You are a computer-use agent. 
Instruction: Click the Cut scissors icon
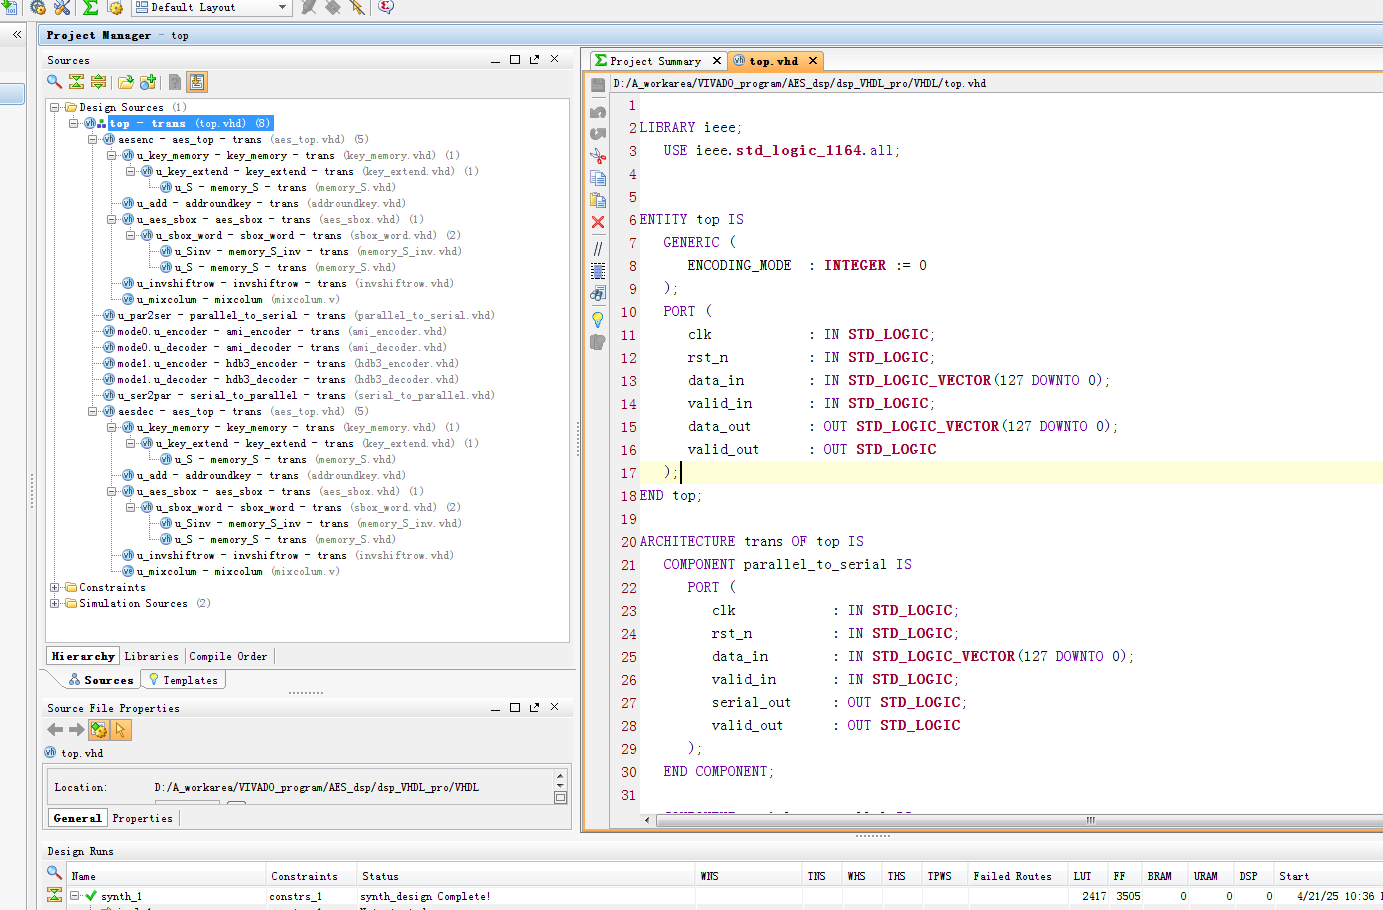point(598,156)
